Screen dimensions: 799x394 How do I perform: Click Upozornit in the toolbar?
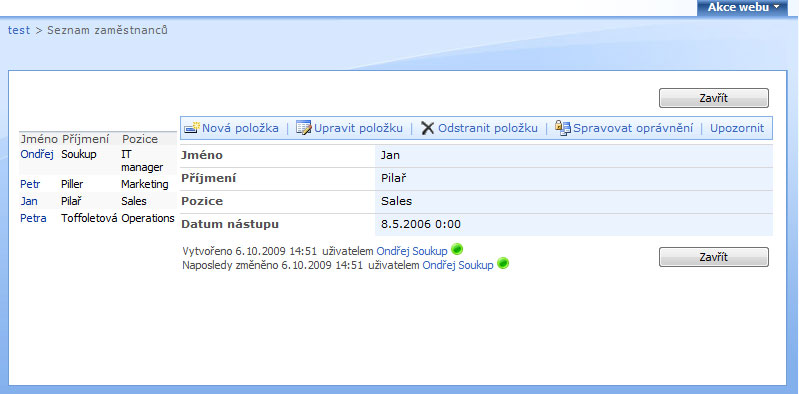pos(737,128)
